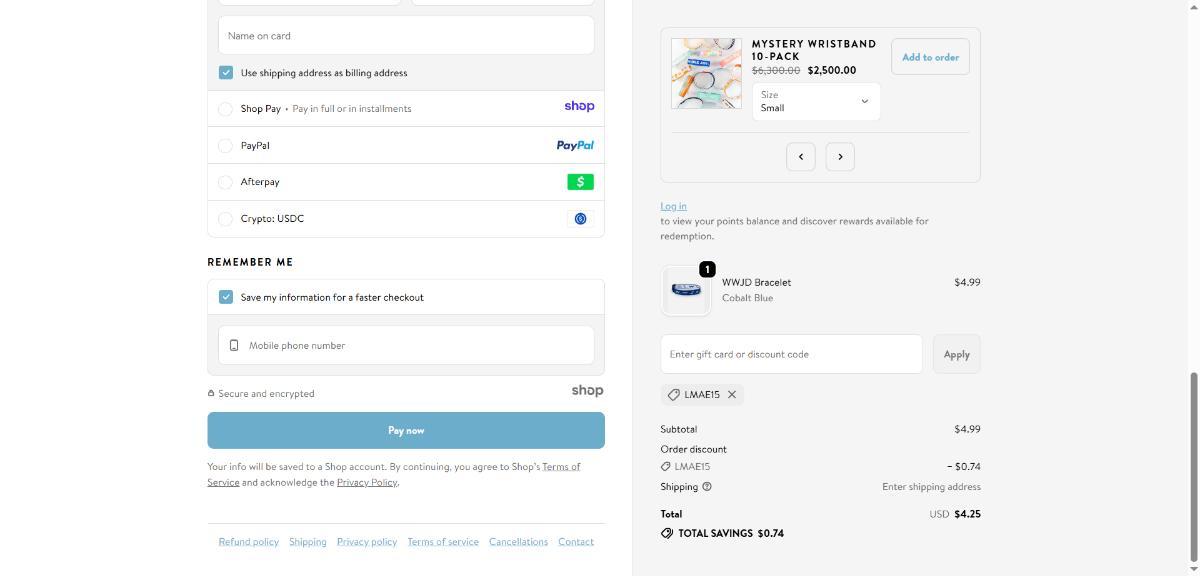Click the PayPal logo icon
The image size is (1200, 576).
tap(574, 145)
